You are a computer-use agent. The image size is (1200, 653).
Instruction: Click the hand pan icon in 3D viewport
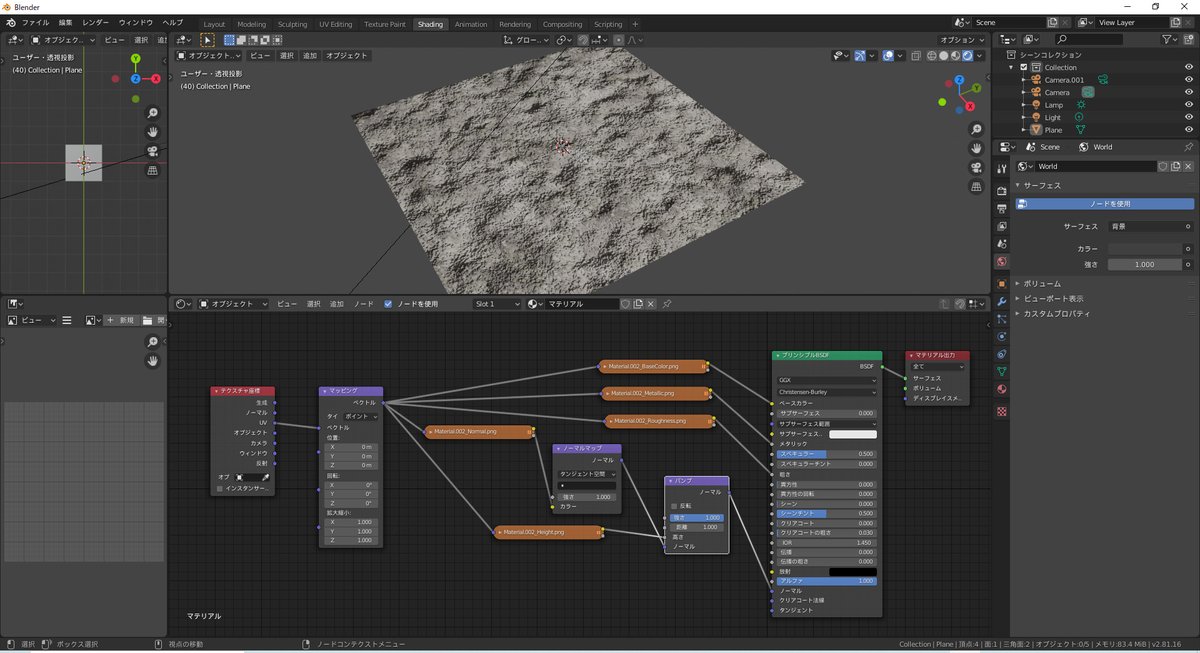tap(976, 149)
